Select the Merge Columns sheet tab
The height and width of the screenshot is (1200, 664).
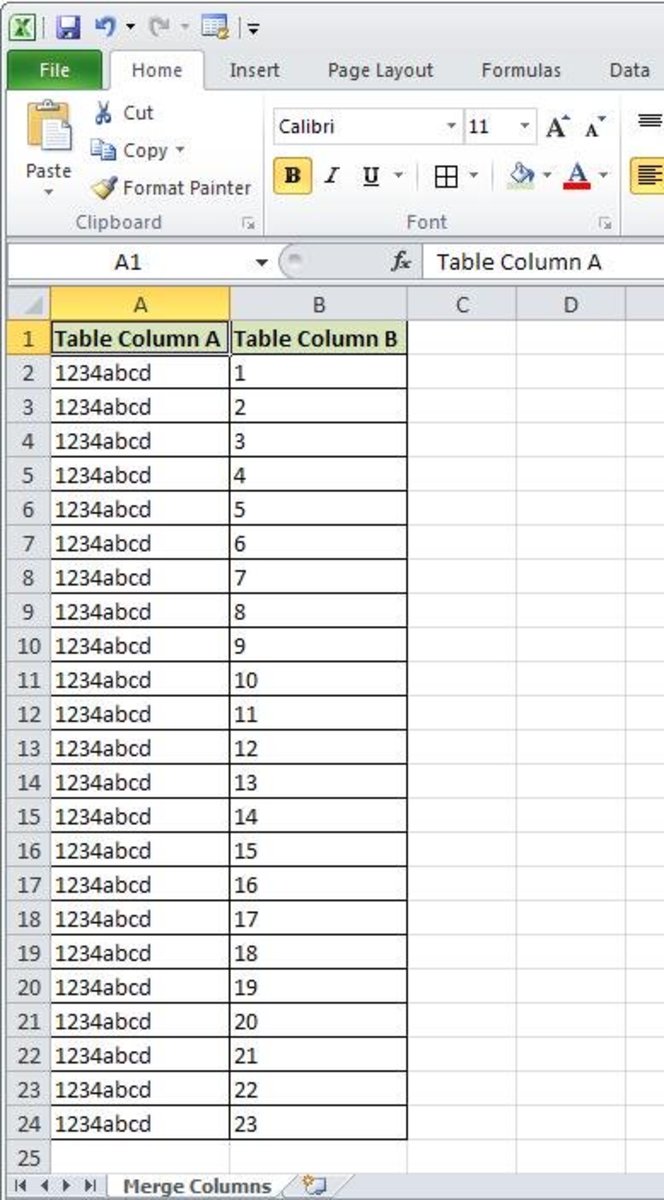tap(194, 1184)
